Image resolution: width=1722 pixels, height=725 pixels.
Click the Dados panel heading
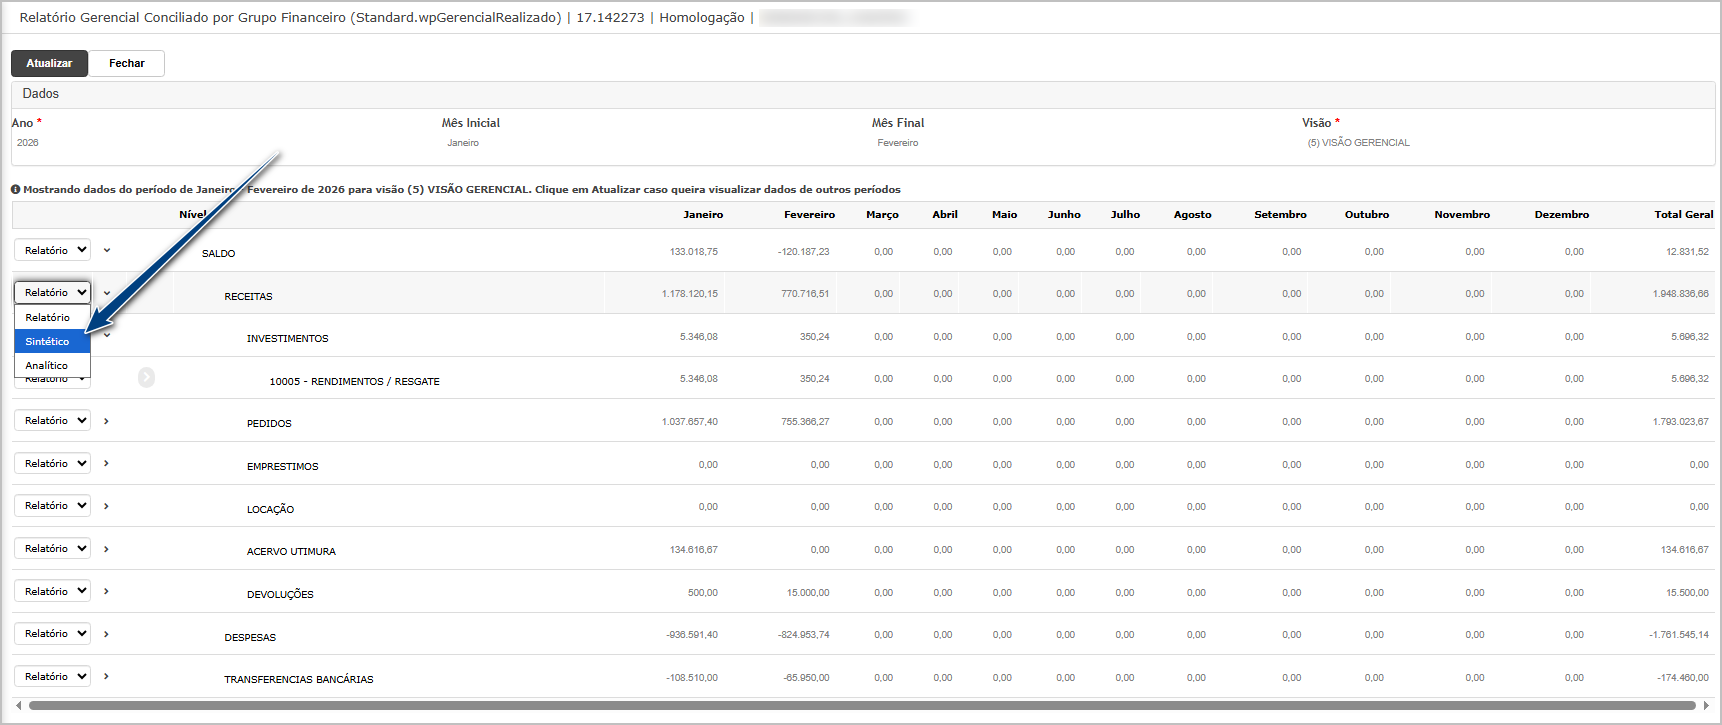click(41, 93)
